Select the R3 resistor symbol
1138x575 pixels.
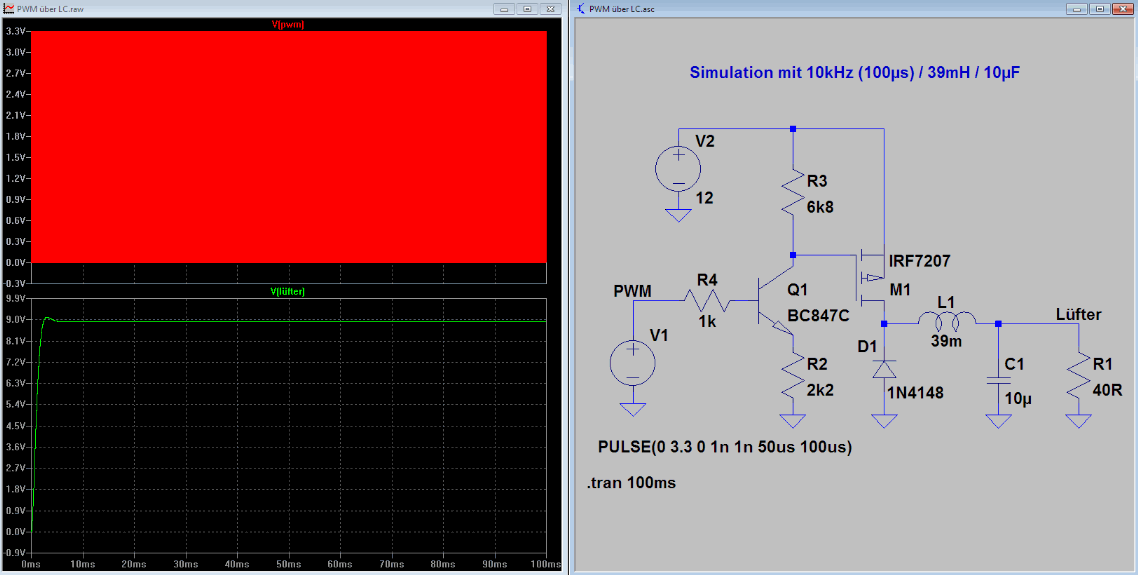793,192
